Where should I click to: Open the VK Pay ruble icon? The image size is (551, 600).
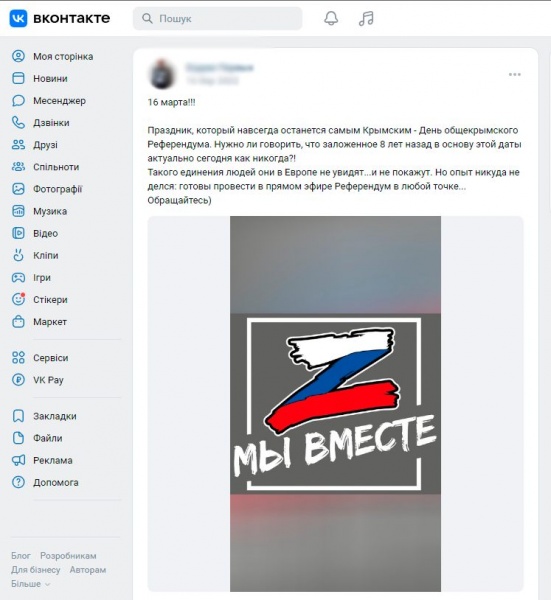click(x=18, y=380)
